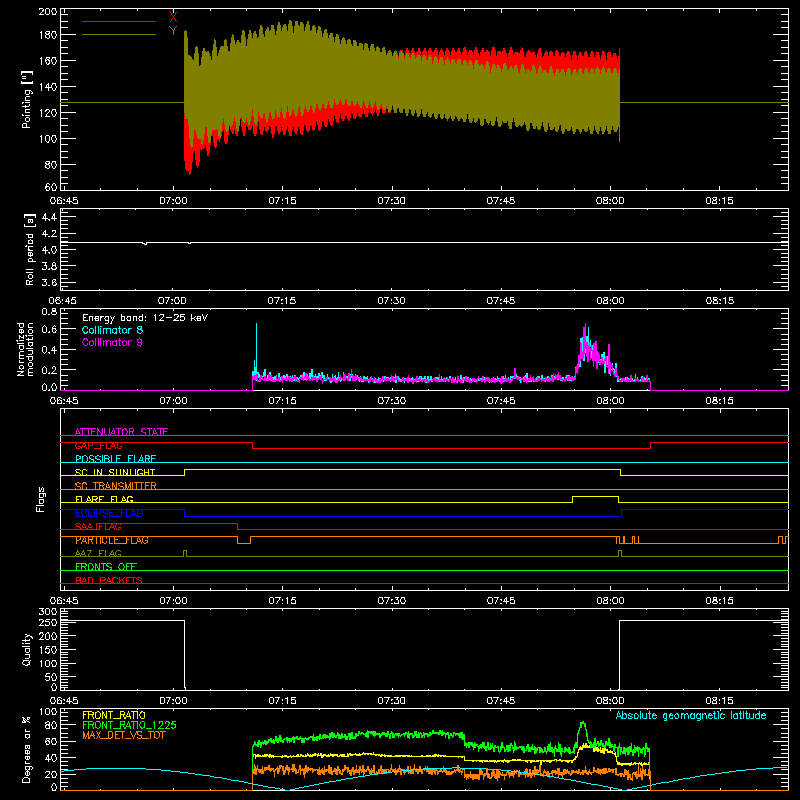Select the SAA_FLAG label
The width and height of the screenshot is (800, 800).
click(x=98, y=527)
